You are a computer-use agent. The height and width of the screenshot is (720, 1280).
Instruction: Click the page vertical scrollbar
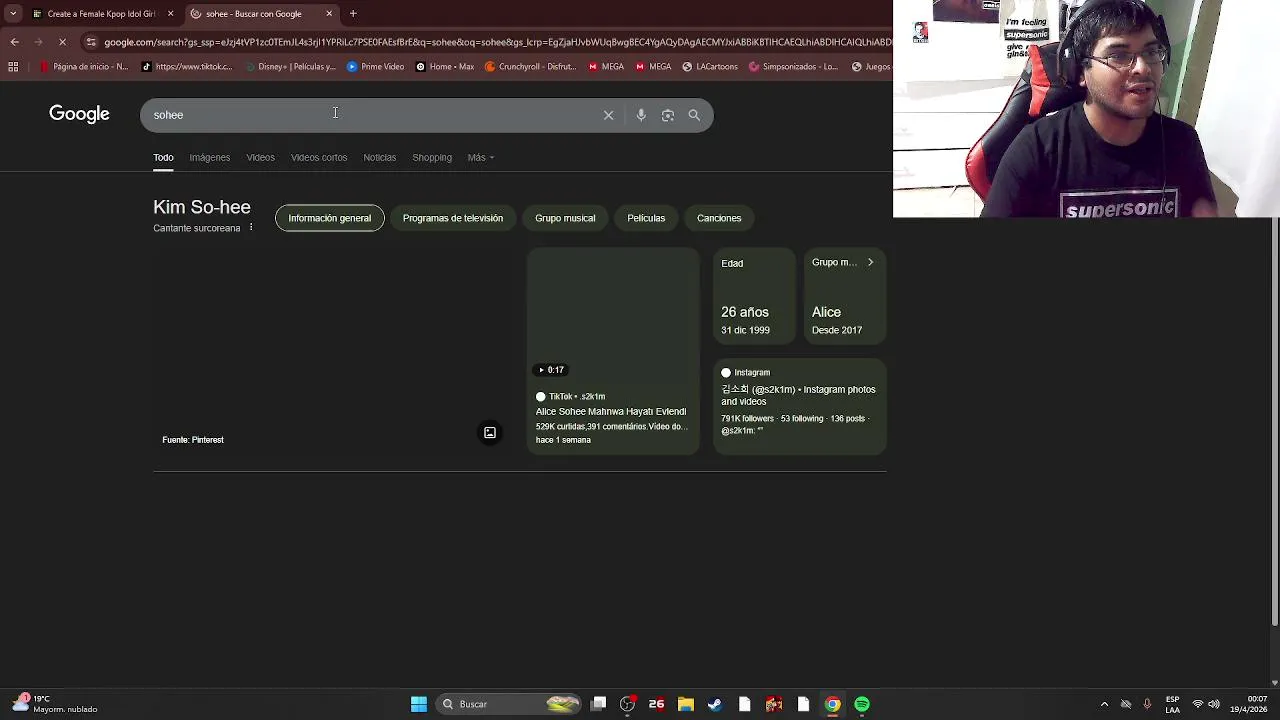[1275, 420]
